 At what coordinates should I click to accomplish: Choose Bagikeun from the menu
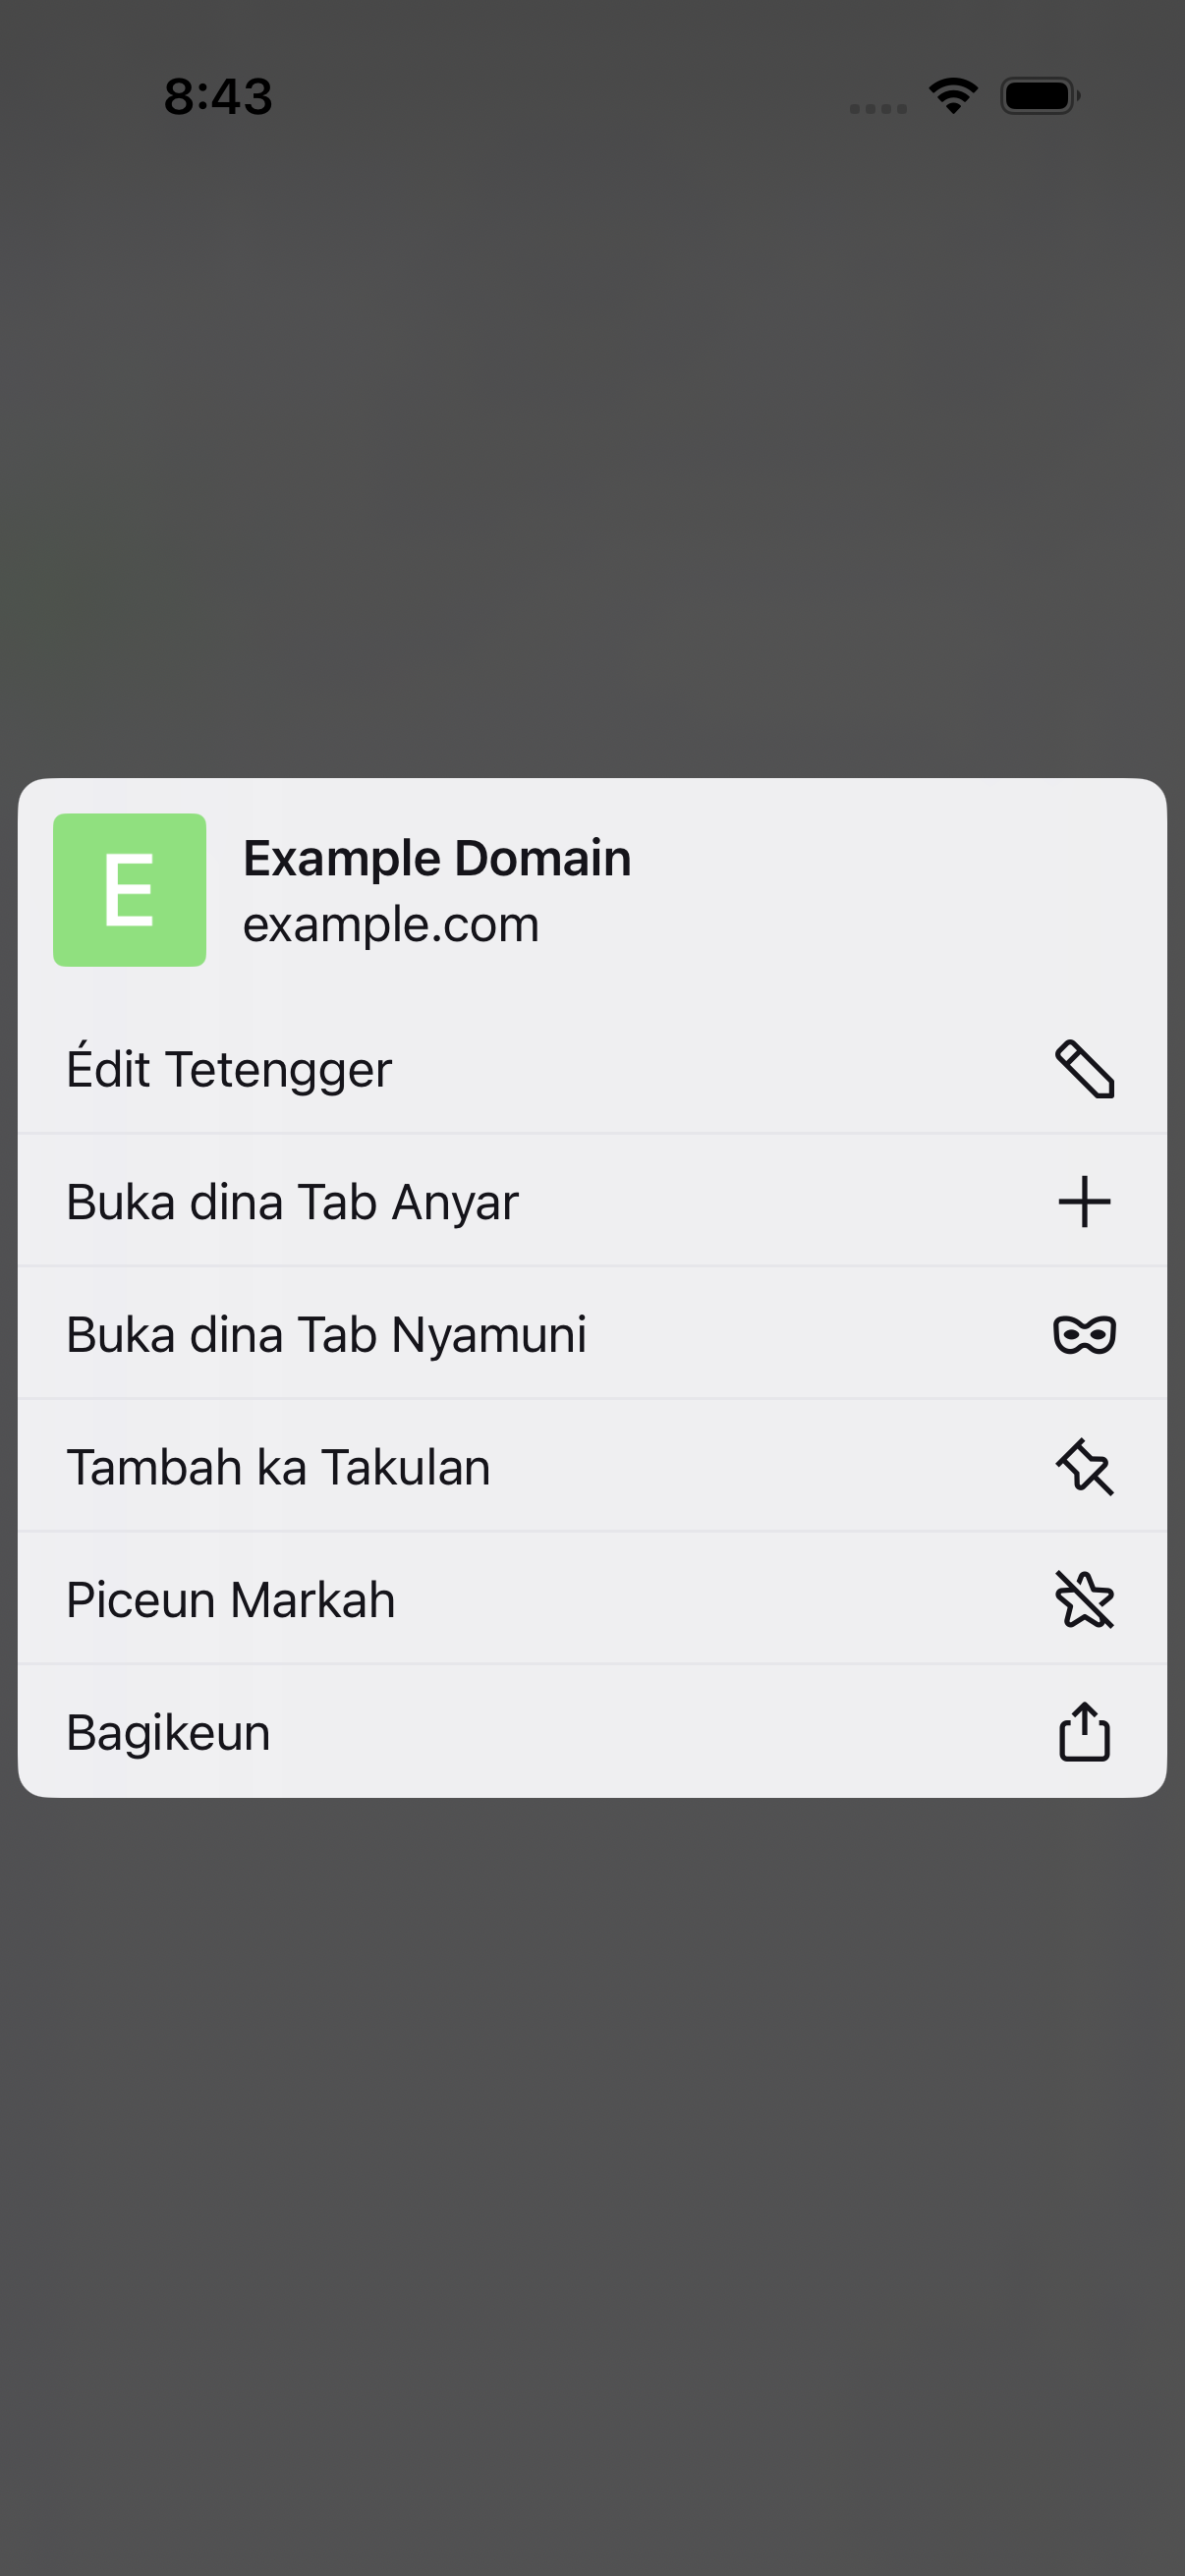pos(592,1731)
